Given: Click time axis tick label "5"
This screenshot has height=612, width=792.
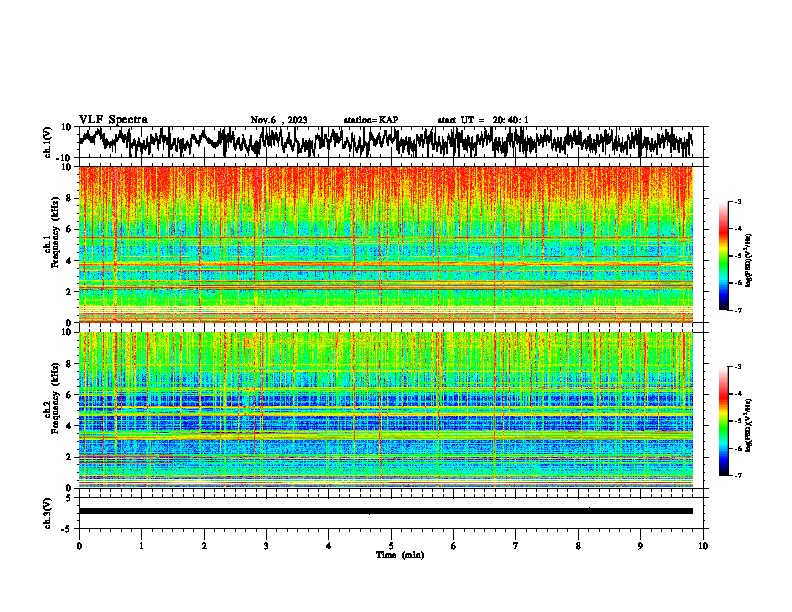Looking at the screenshot, I should tap(391, 546).
